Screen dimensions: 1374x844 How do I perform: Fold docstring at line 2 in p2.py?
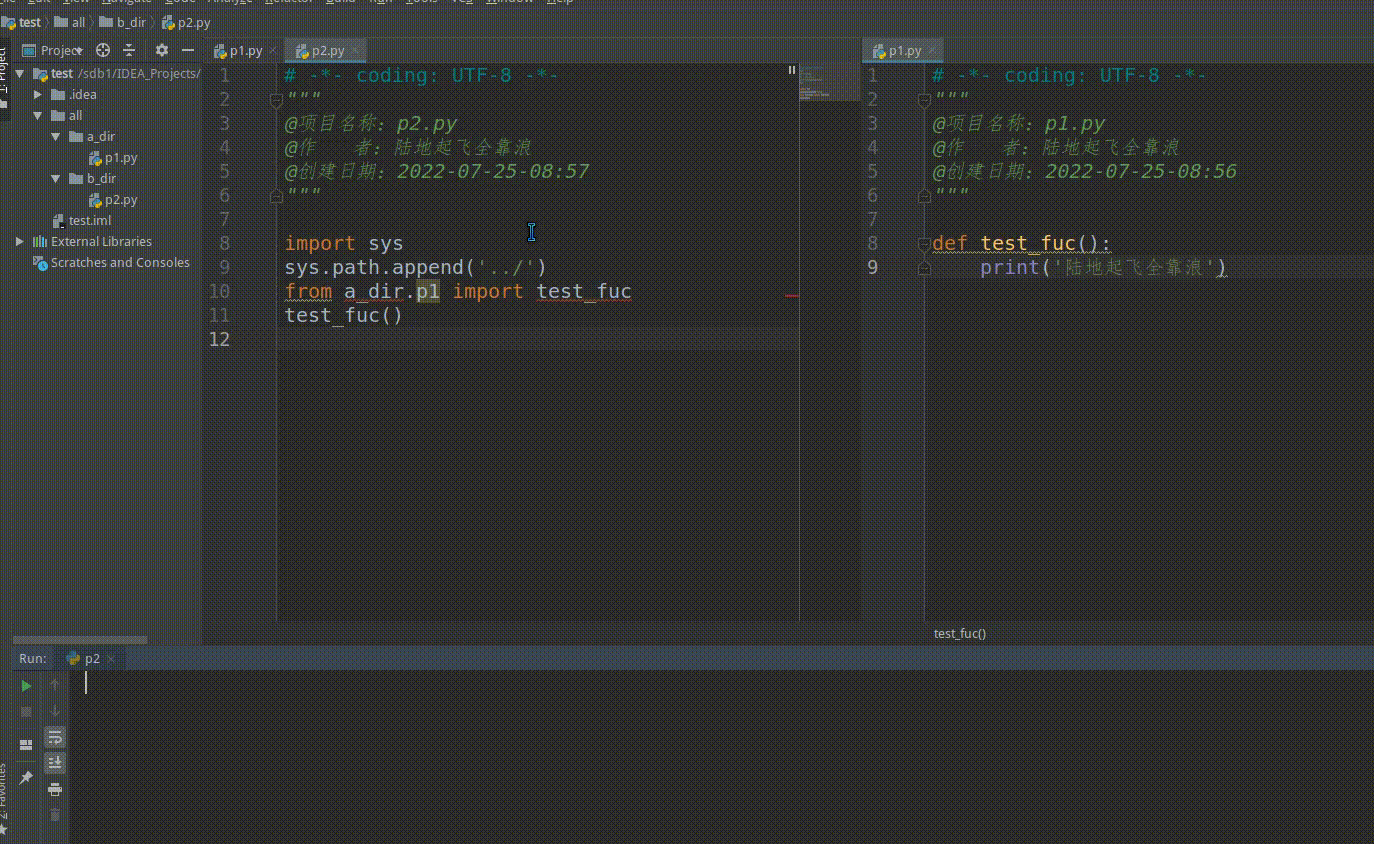277,99
